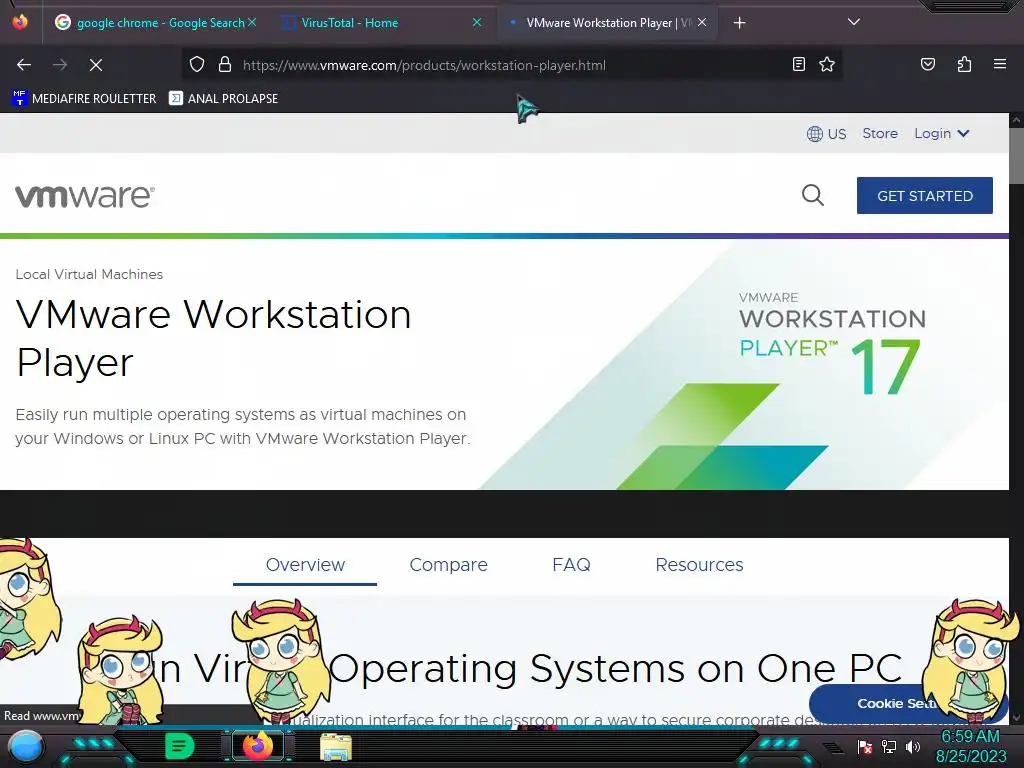Click the Local Virtual Machines breadcrumb text
This screenshot has width=1024, height=768.
coord(89,274)
